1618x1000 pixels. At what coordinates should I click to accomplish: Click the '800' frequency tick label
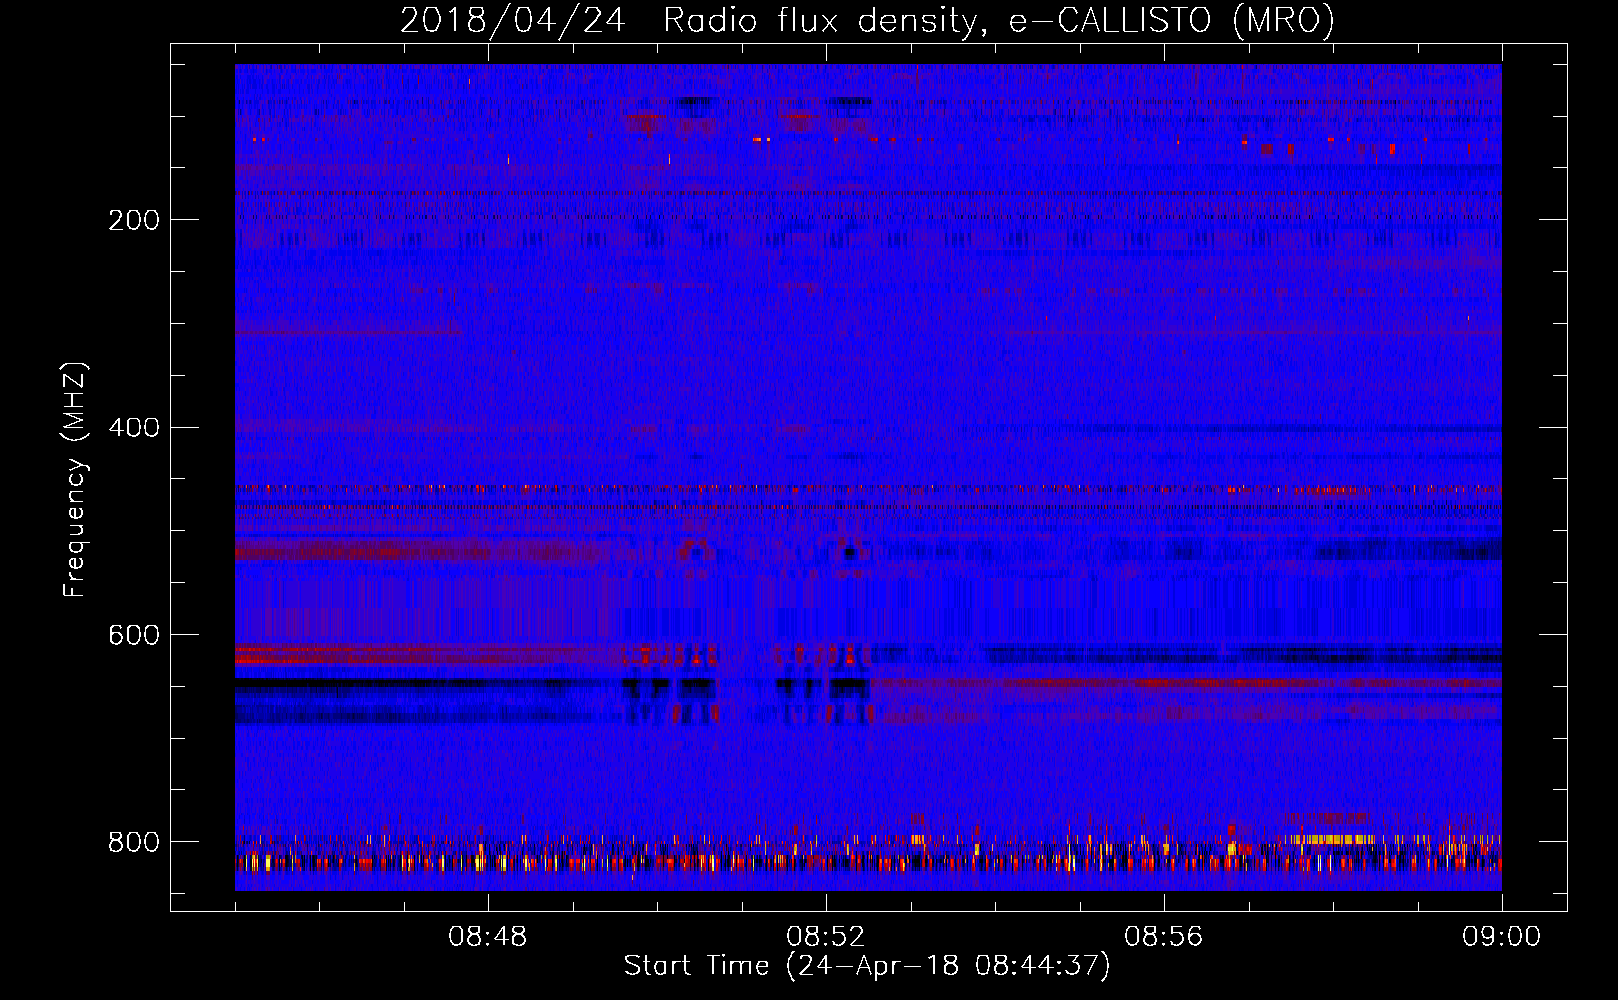pos(134,843)
